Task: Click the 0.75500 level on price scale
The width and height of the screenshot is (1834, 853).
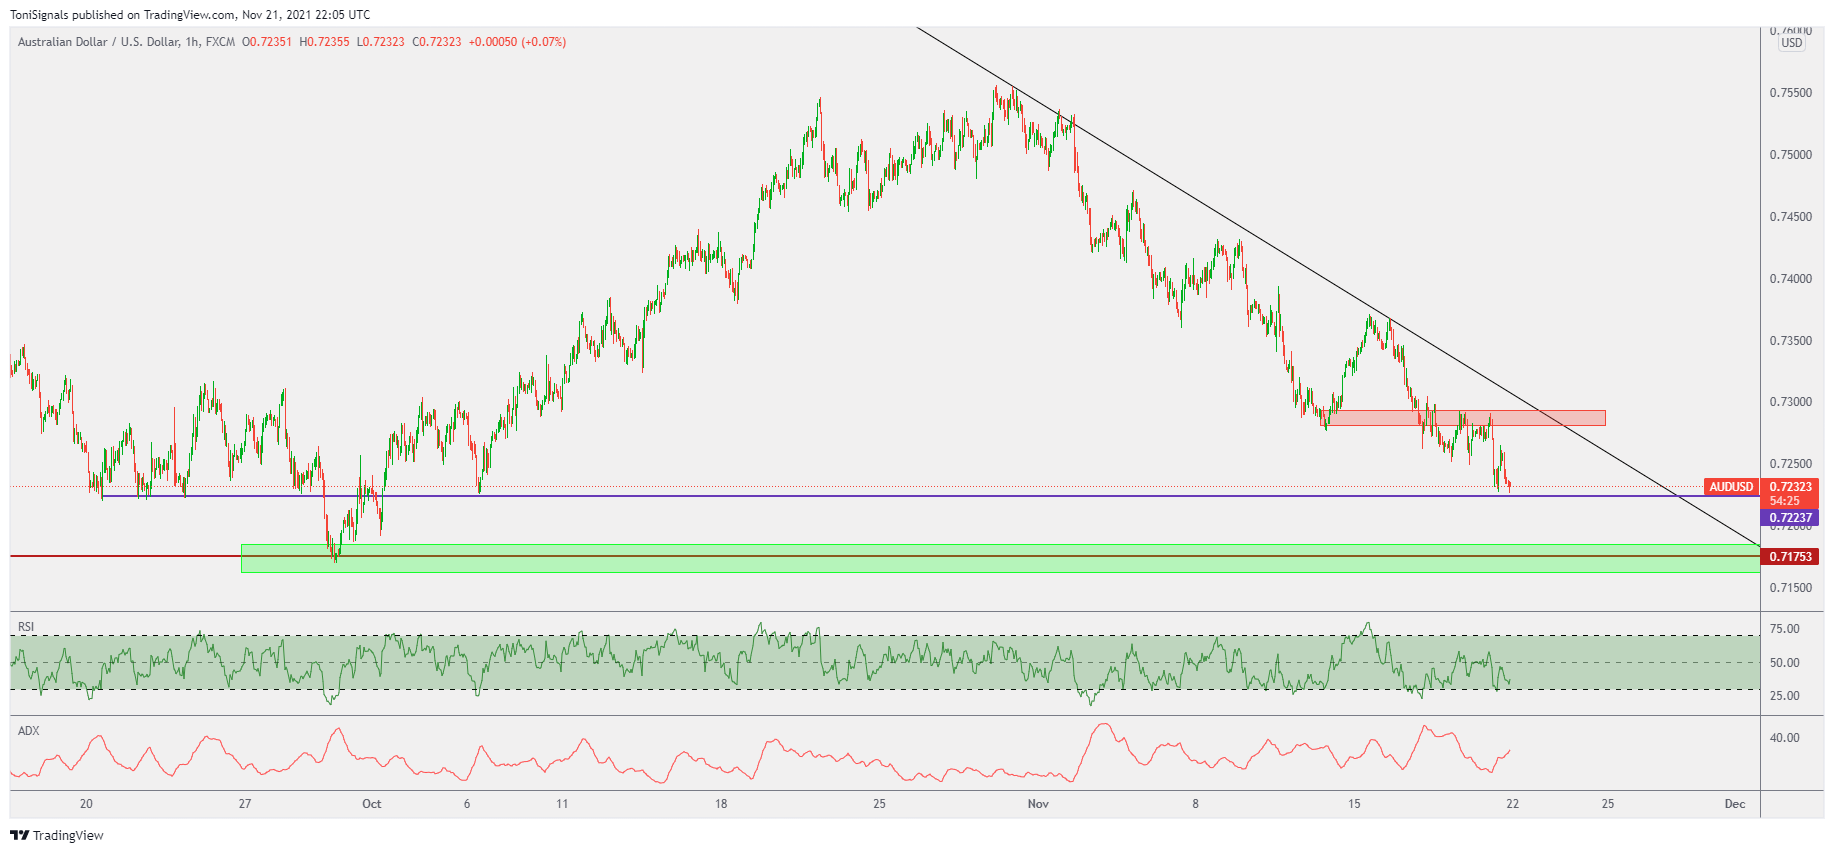Action: pyautogui.click(x=1790, y=93)
